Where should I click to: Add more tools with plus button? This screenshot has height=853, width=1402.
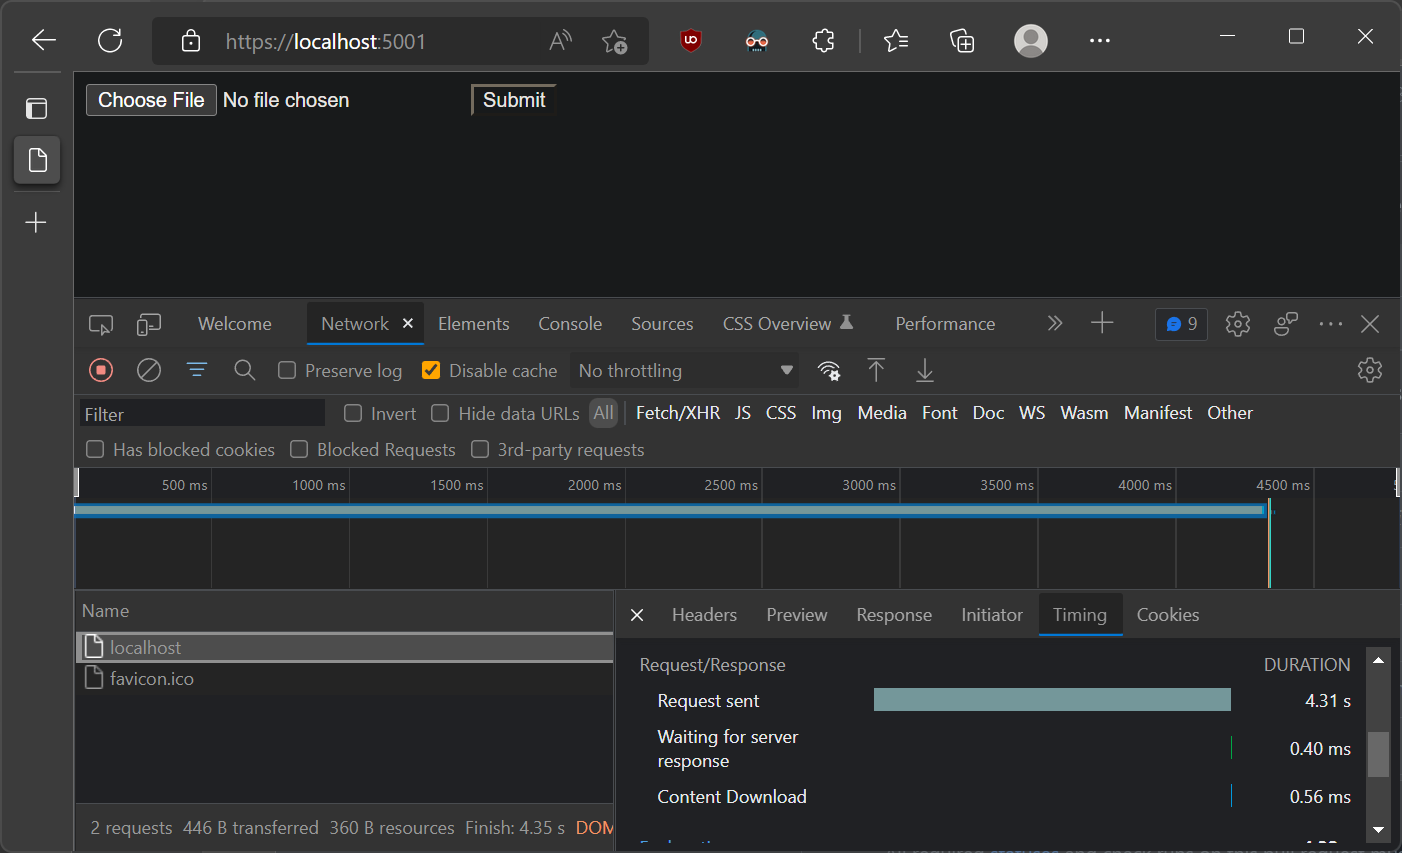(x=1102, y=323)
